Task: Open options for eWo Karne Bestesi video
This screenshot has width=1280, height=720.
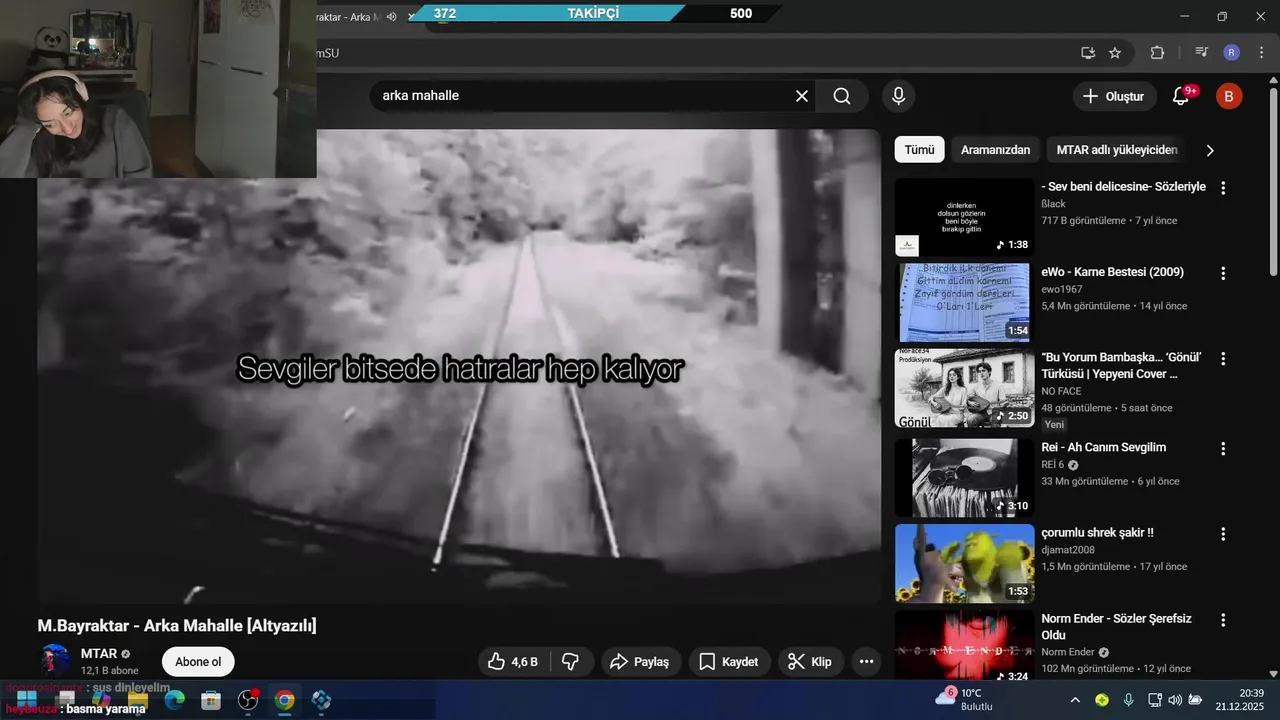Action: click(x=1222, y=273)
